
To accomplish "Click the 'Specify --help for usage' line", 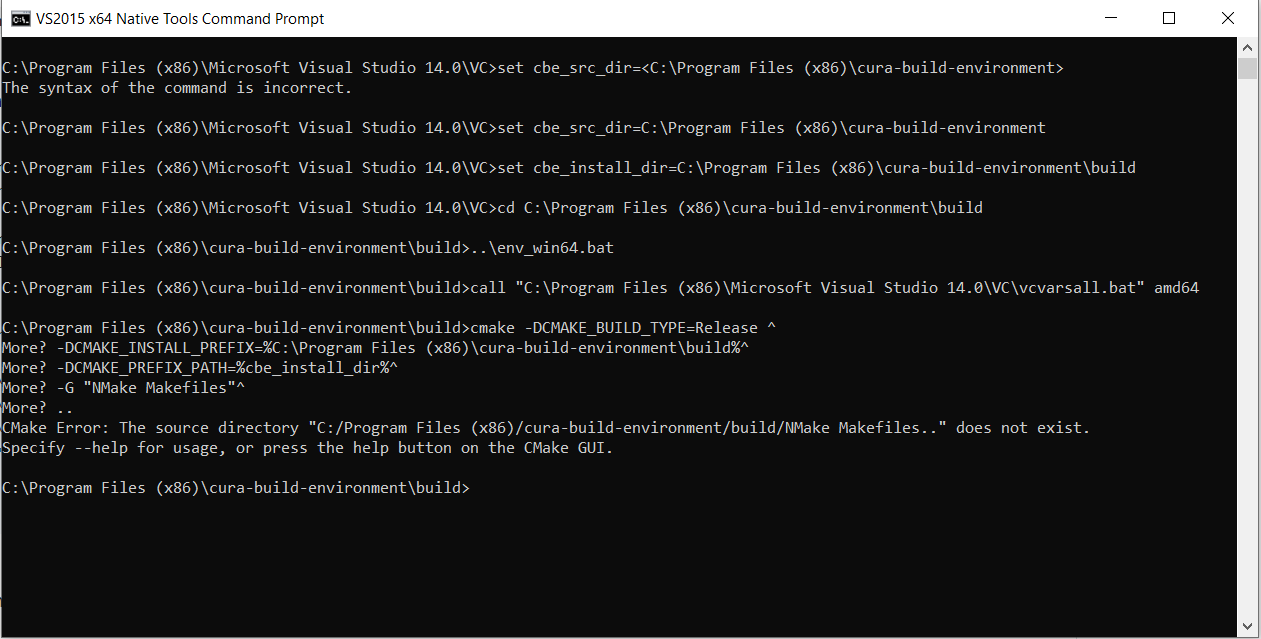I will click(x=307, y=448).
